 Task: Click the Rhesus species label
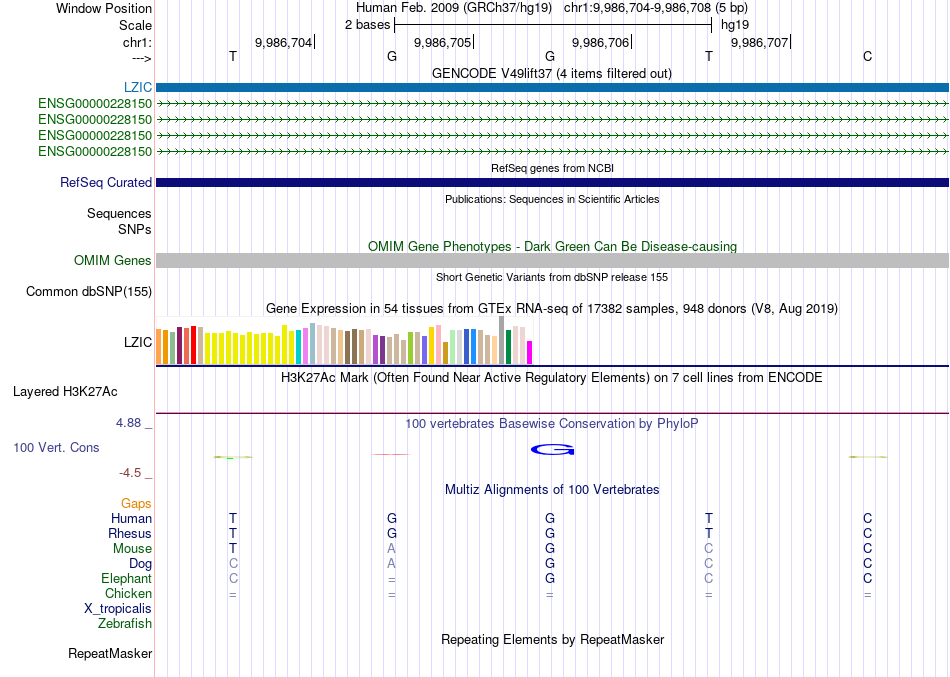[130, 533]
